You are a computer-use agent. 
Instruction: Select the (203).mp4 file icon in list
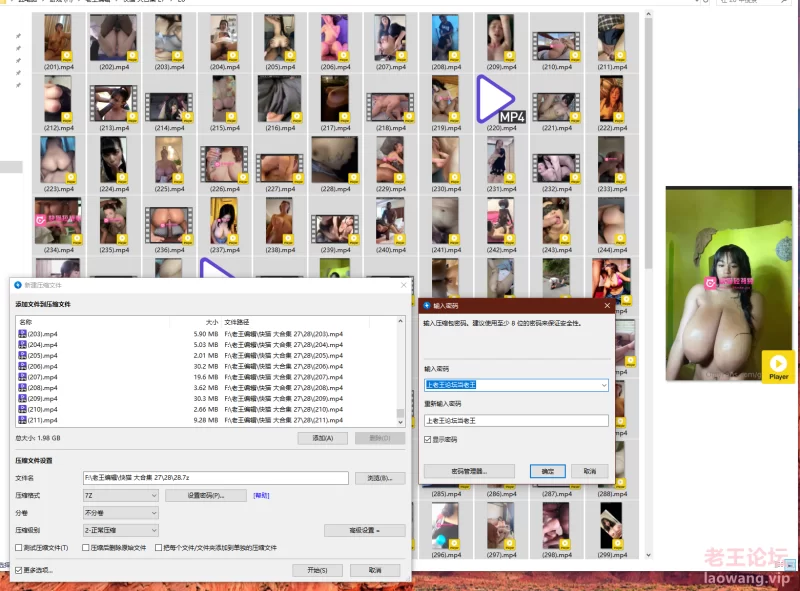tap(22, 334)
